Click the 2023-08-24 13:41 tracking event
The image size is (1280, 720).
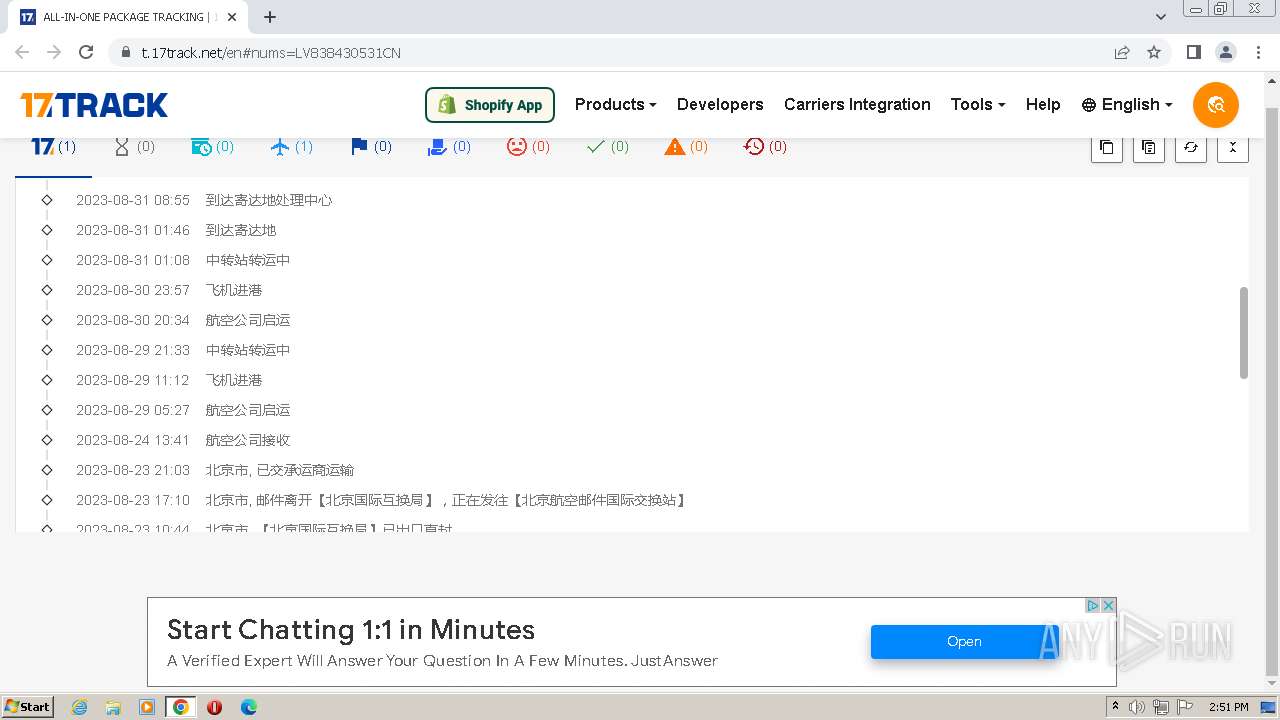click(182, 440)
